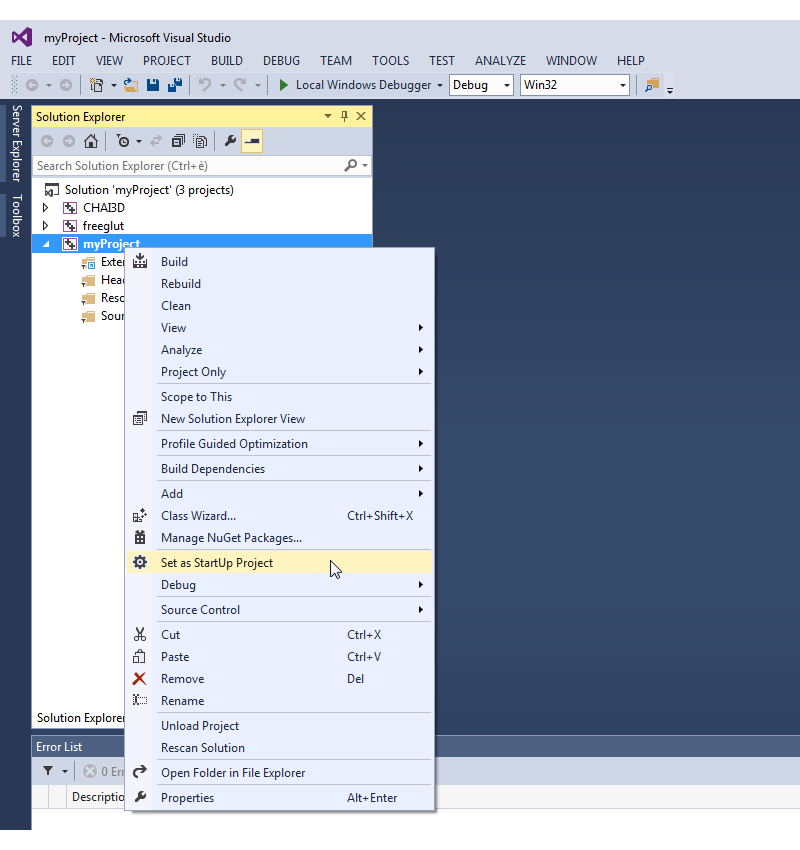800x850 pixels.
Task: Click the Navigate Forward toolbar arrow
Action: (x=66, y=85)
